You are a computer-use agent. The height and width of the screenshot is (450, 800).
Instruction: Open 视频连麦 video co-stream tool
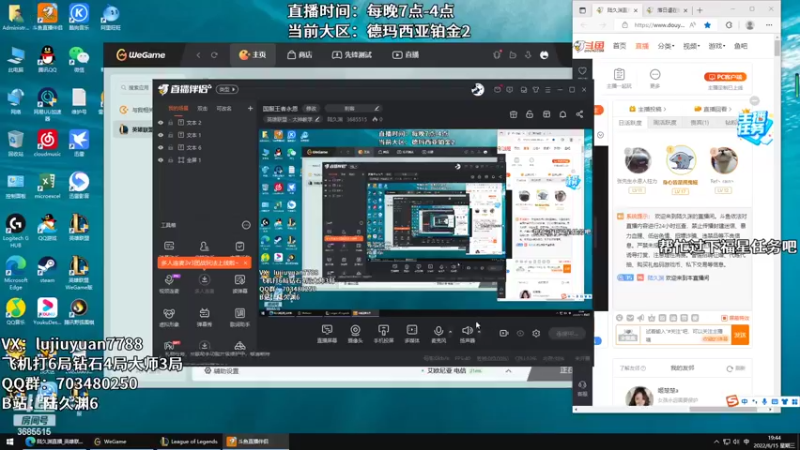click(169, 284)
